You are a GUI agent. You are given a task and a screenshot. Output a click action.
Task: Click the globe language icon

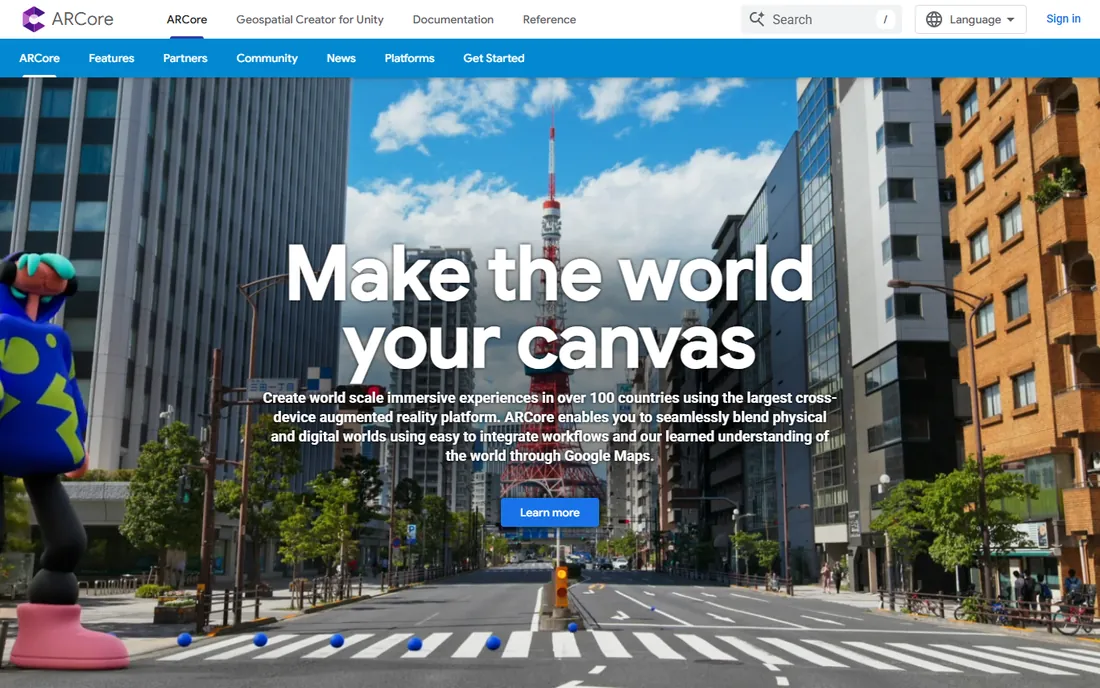(x=934, y=20)
